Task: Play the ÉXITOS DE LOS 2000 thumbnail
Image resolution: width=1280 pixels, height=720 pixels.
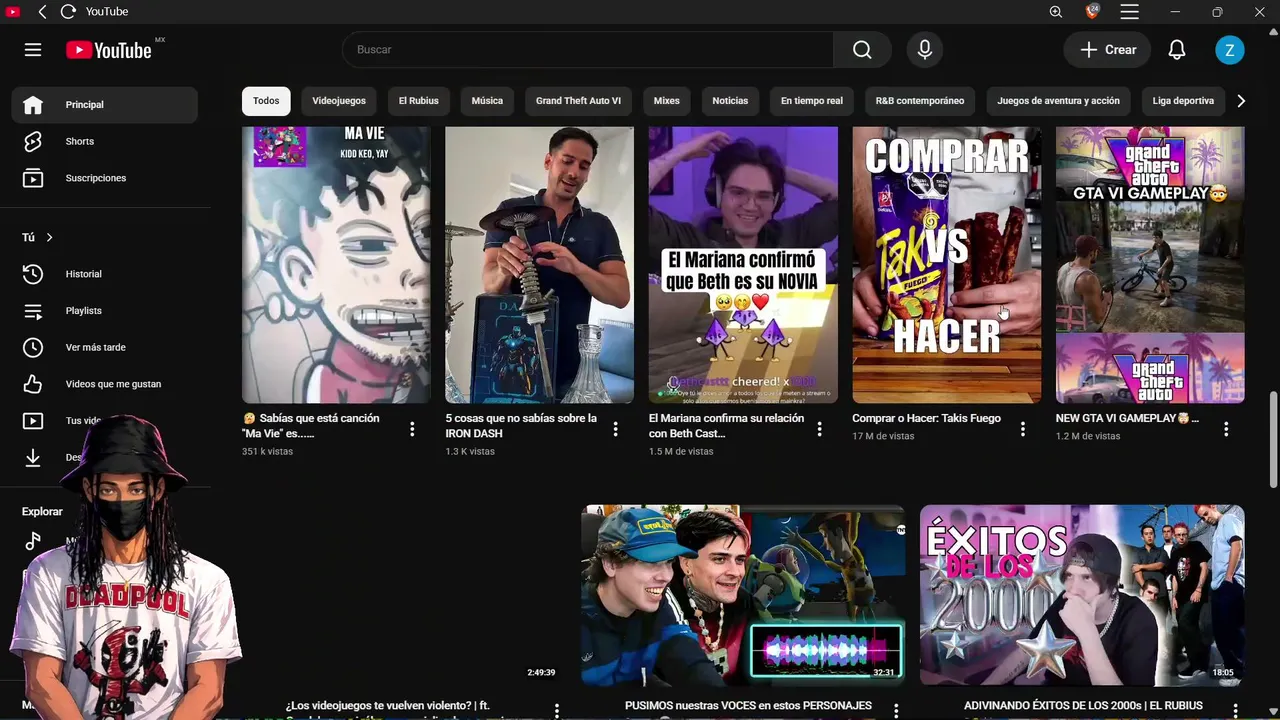Action: coord(1082,595)
